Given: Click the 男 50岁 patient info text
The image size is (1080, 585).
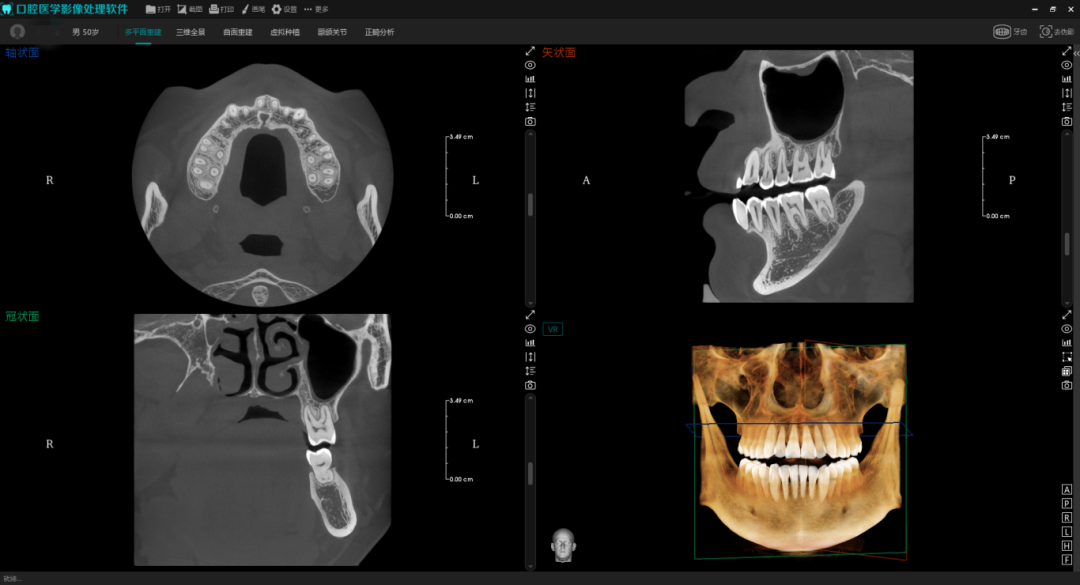Looking at the screenshot, I should click(x=85, y=32).
